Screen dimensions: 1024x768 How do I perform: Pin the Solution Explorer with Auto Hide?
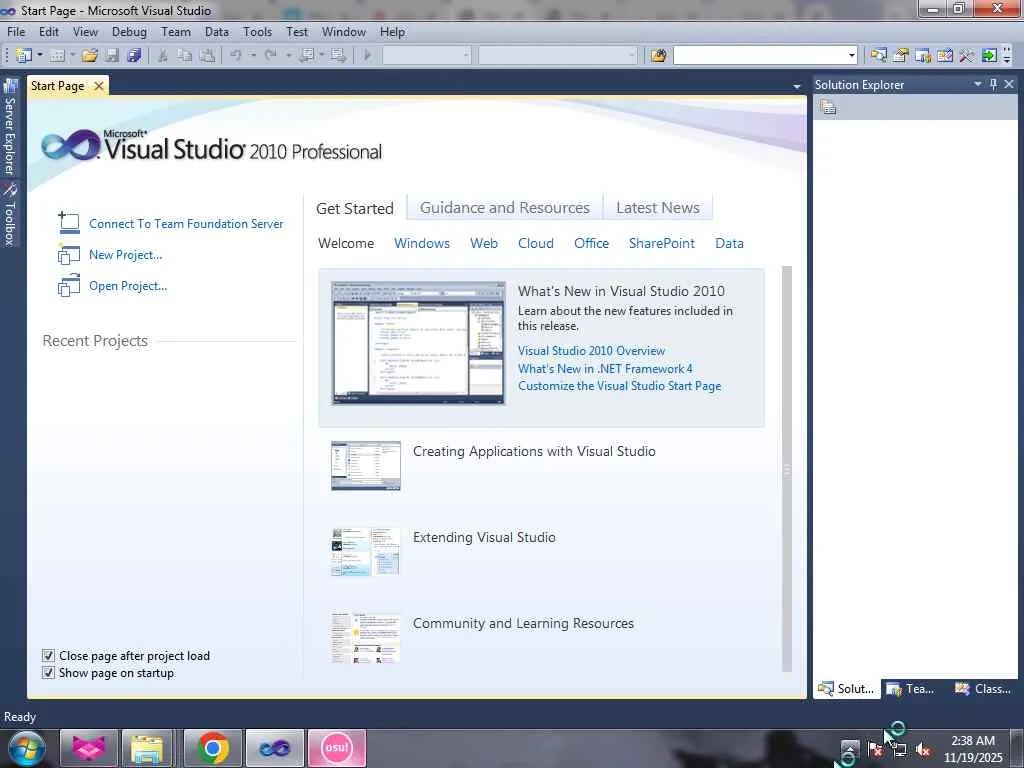[993, 84]
